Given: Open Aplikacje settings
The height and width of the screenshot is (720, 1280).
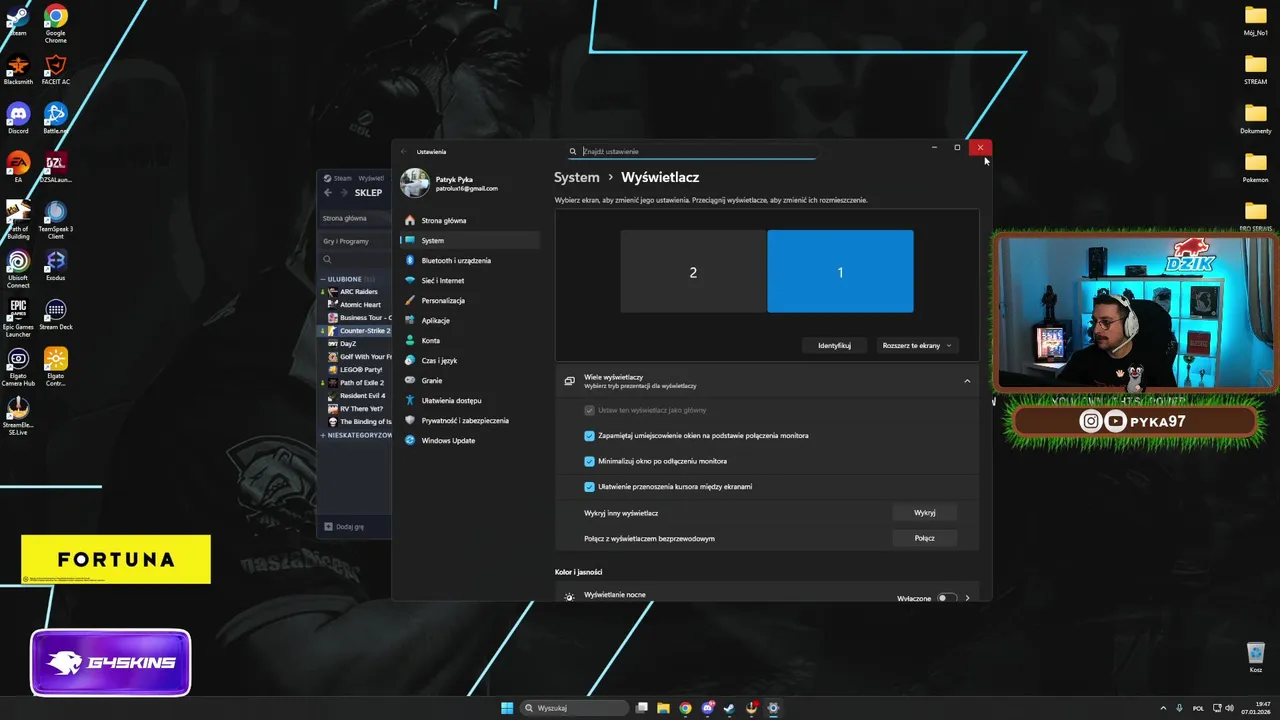Looking at the screenshot, I should pos(470,320).
